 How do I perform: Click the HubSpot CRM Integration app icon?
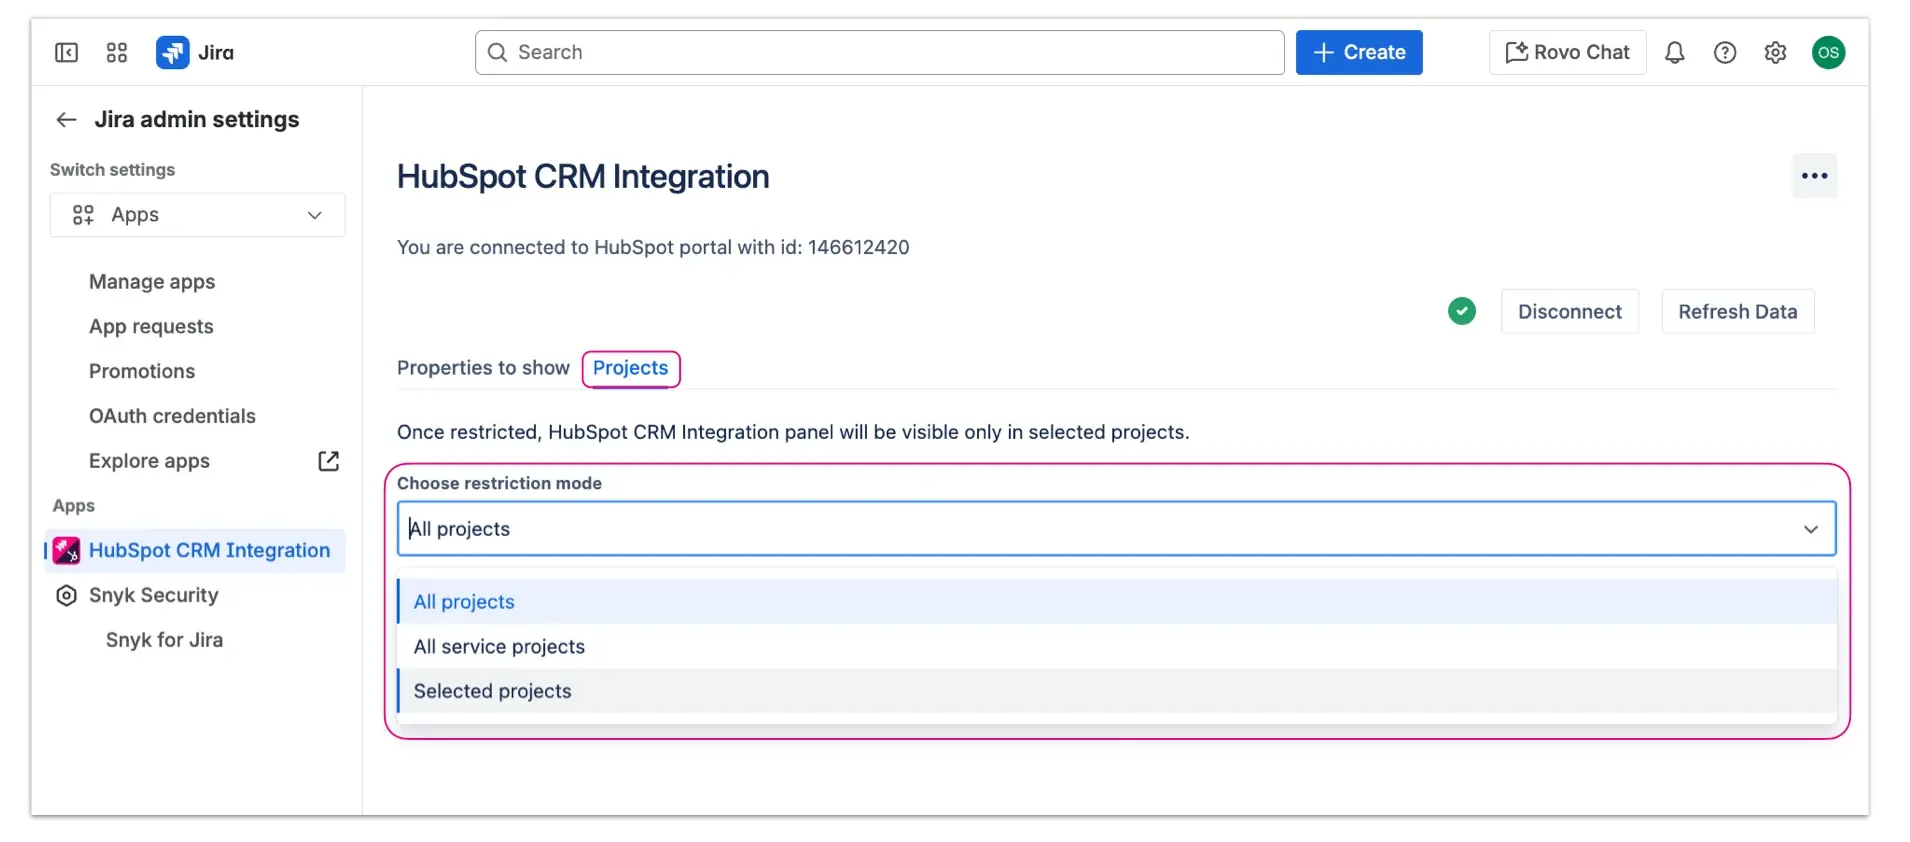pyautogui.click(x=67, y=550)
